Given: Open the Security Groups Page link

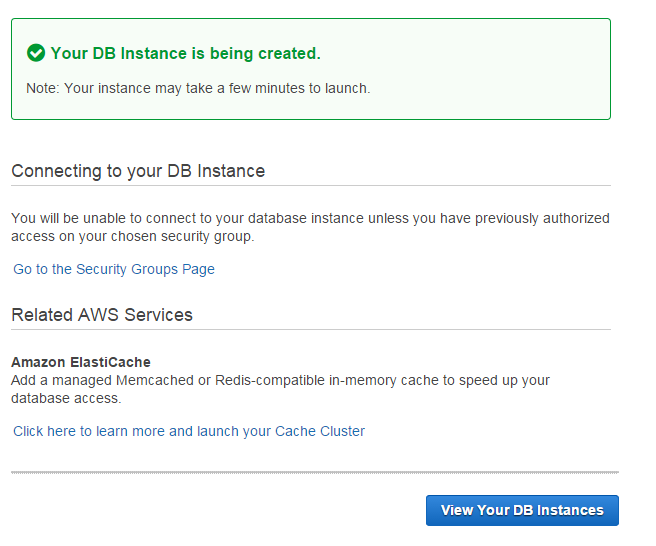Looking at the screenshot, I should (x=114, y=269).
